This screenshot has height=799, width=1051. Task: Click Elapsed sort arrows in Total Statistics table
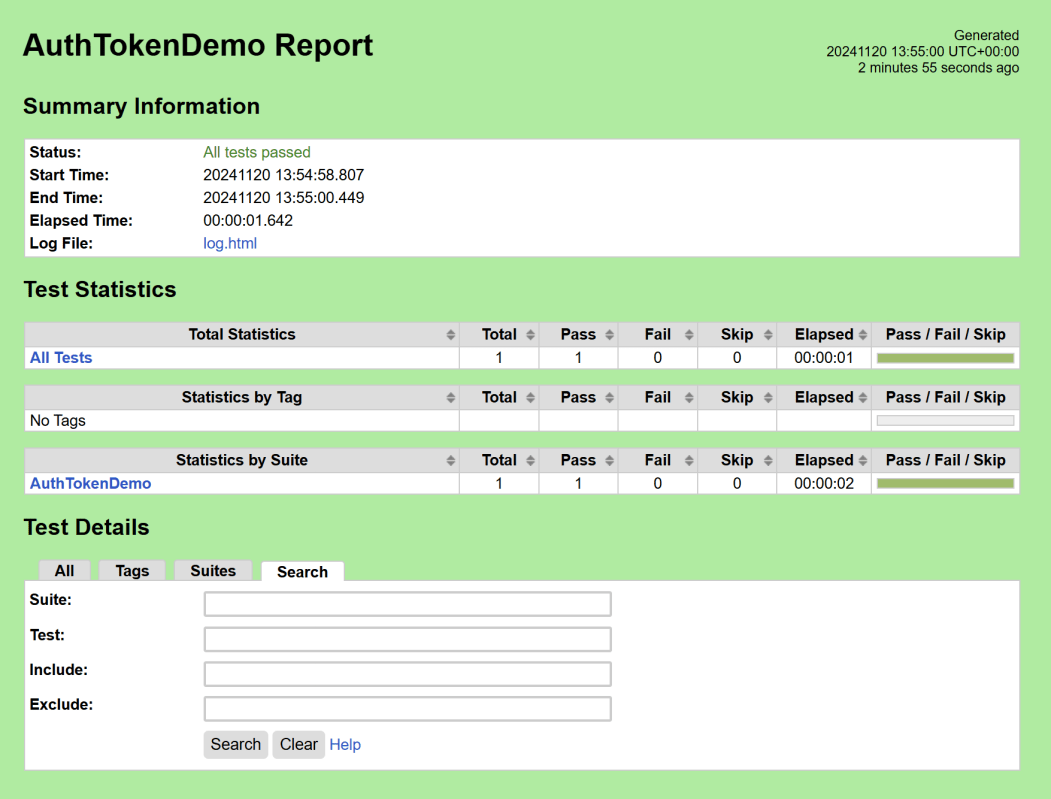pos(862,335)
